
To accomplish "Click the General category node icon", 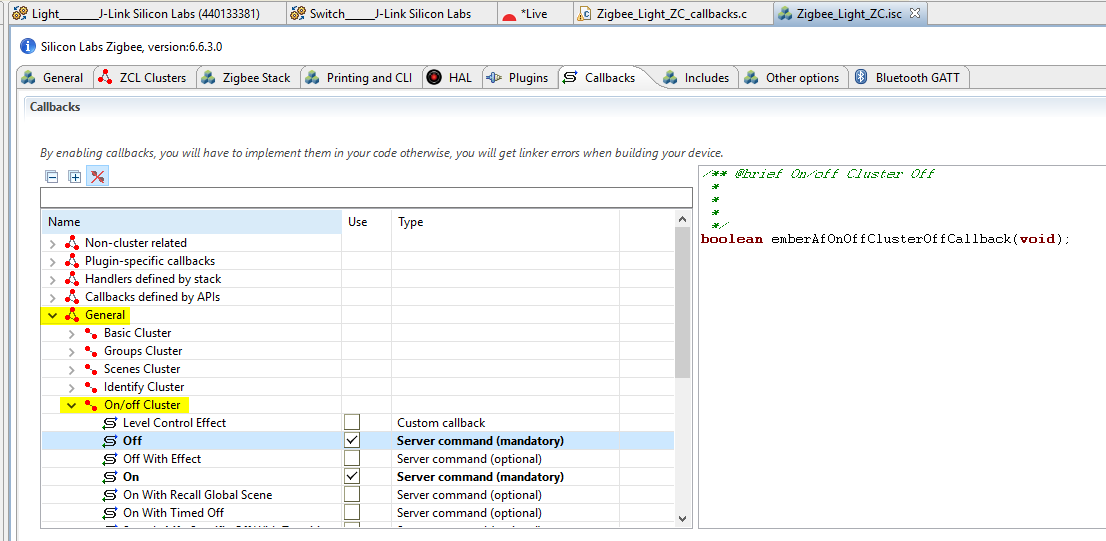I will tap(71, 315).
